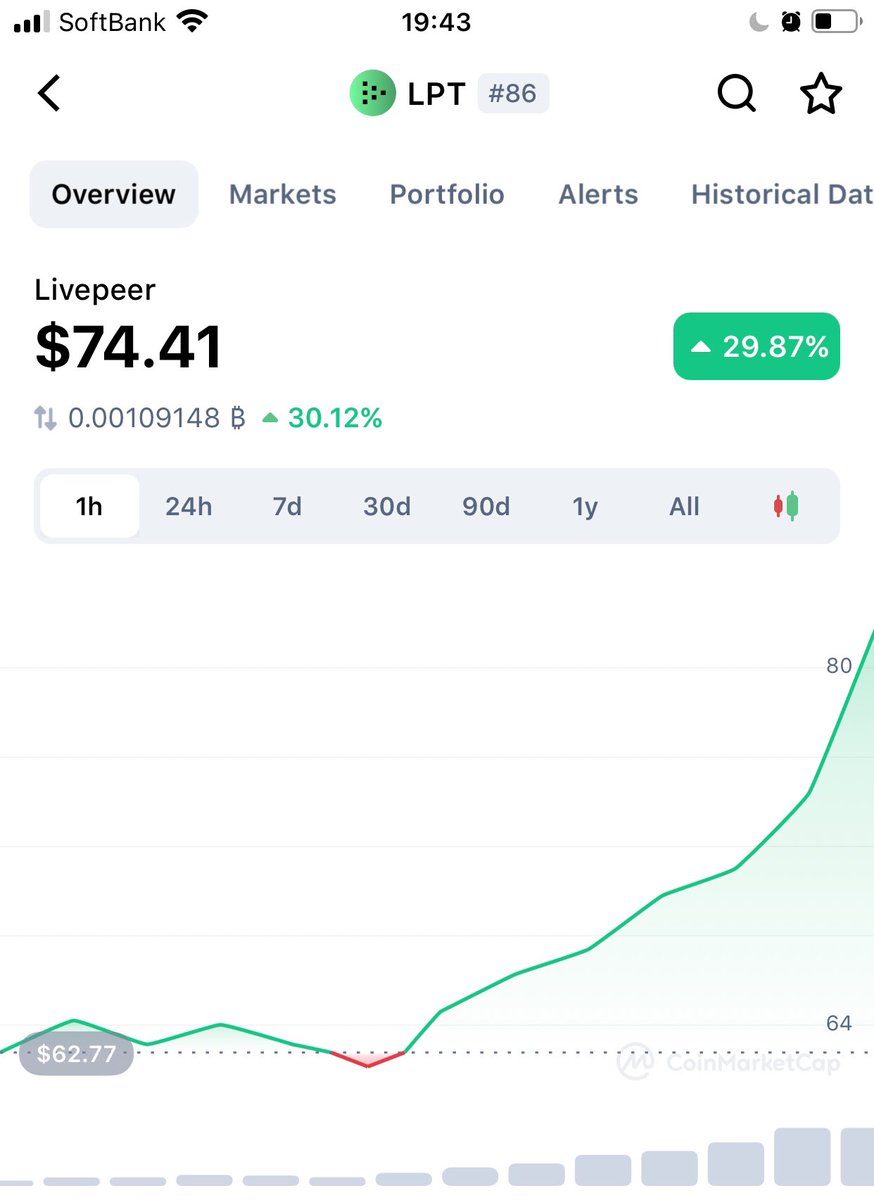The width and height of the screenshot is (874, 1200).
Task: Add LPT to watchlist with star icon
Action: [821, 94]
